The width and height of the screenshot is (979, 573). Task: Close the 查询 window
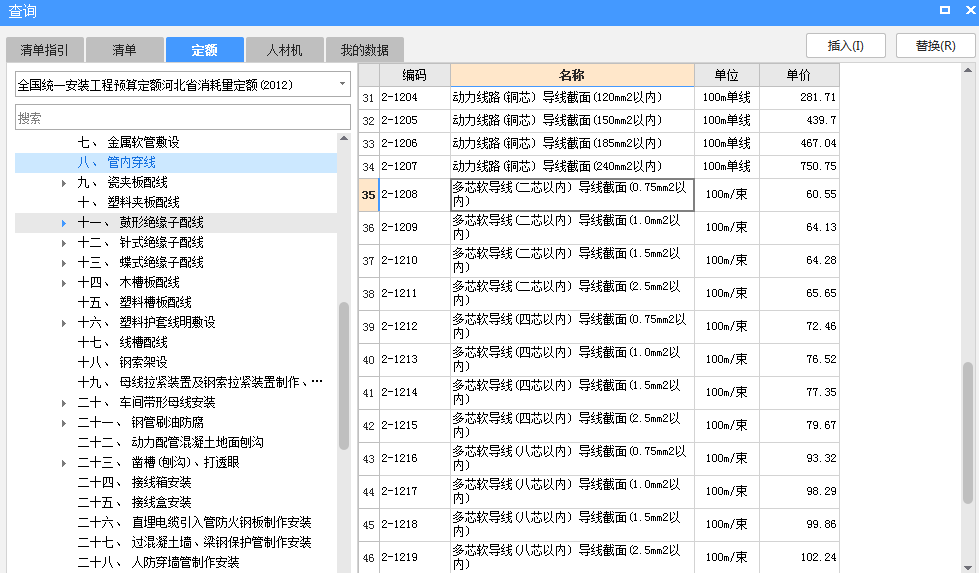point(972,9)
